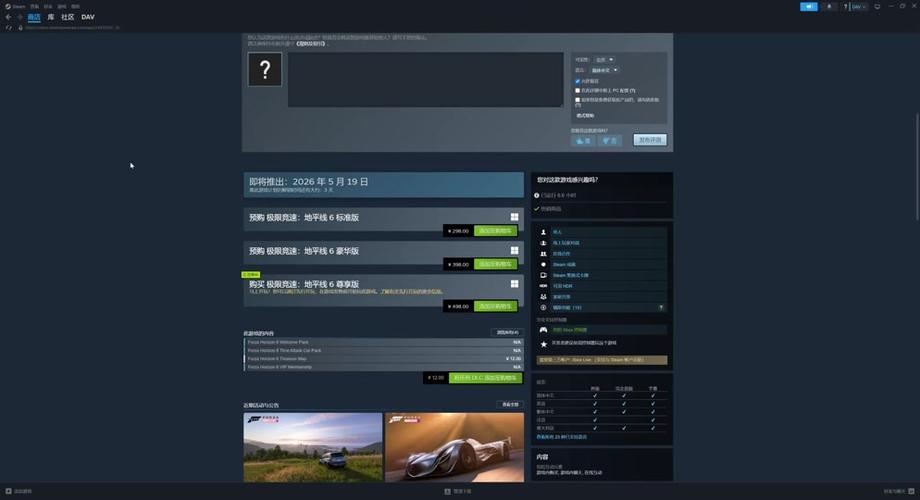The height and width of the screenshot is (500, 920).
Task: Open the 库 library tab
Action: point(50,17)
